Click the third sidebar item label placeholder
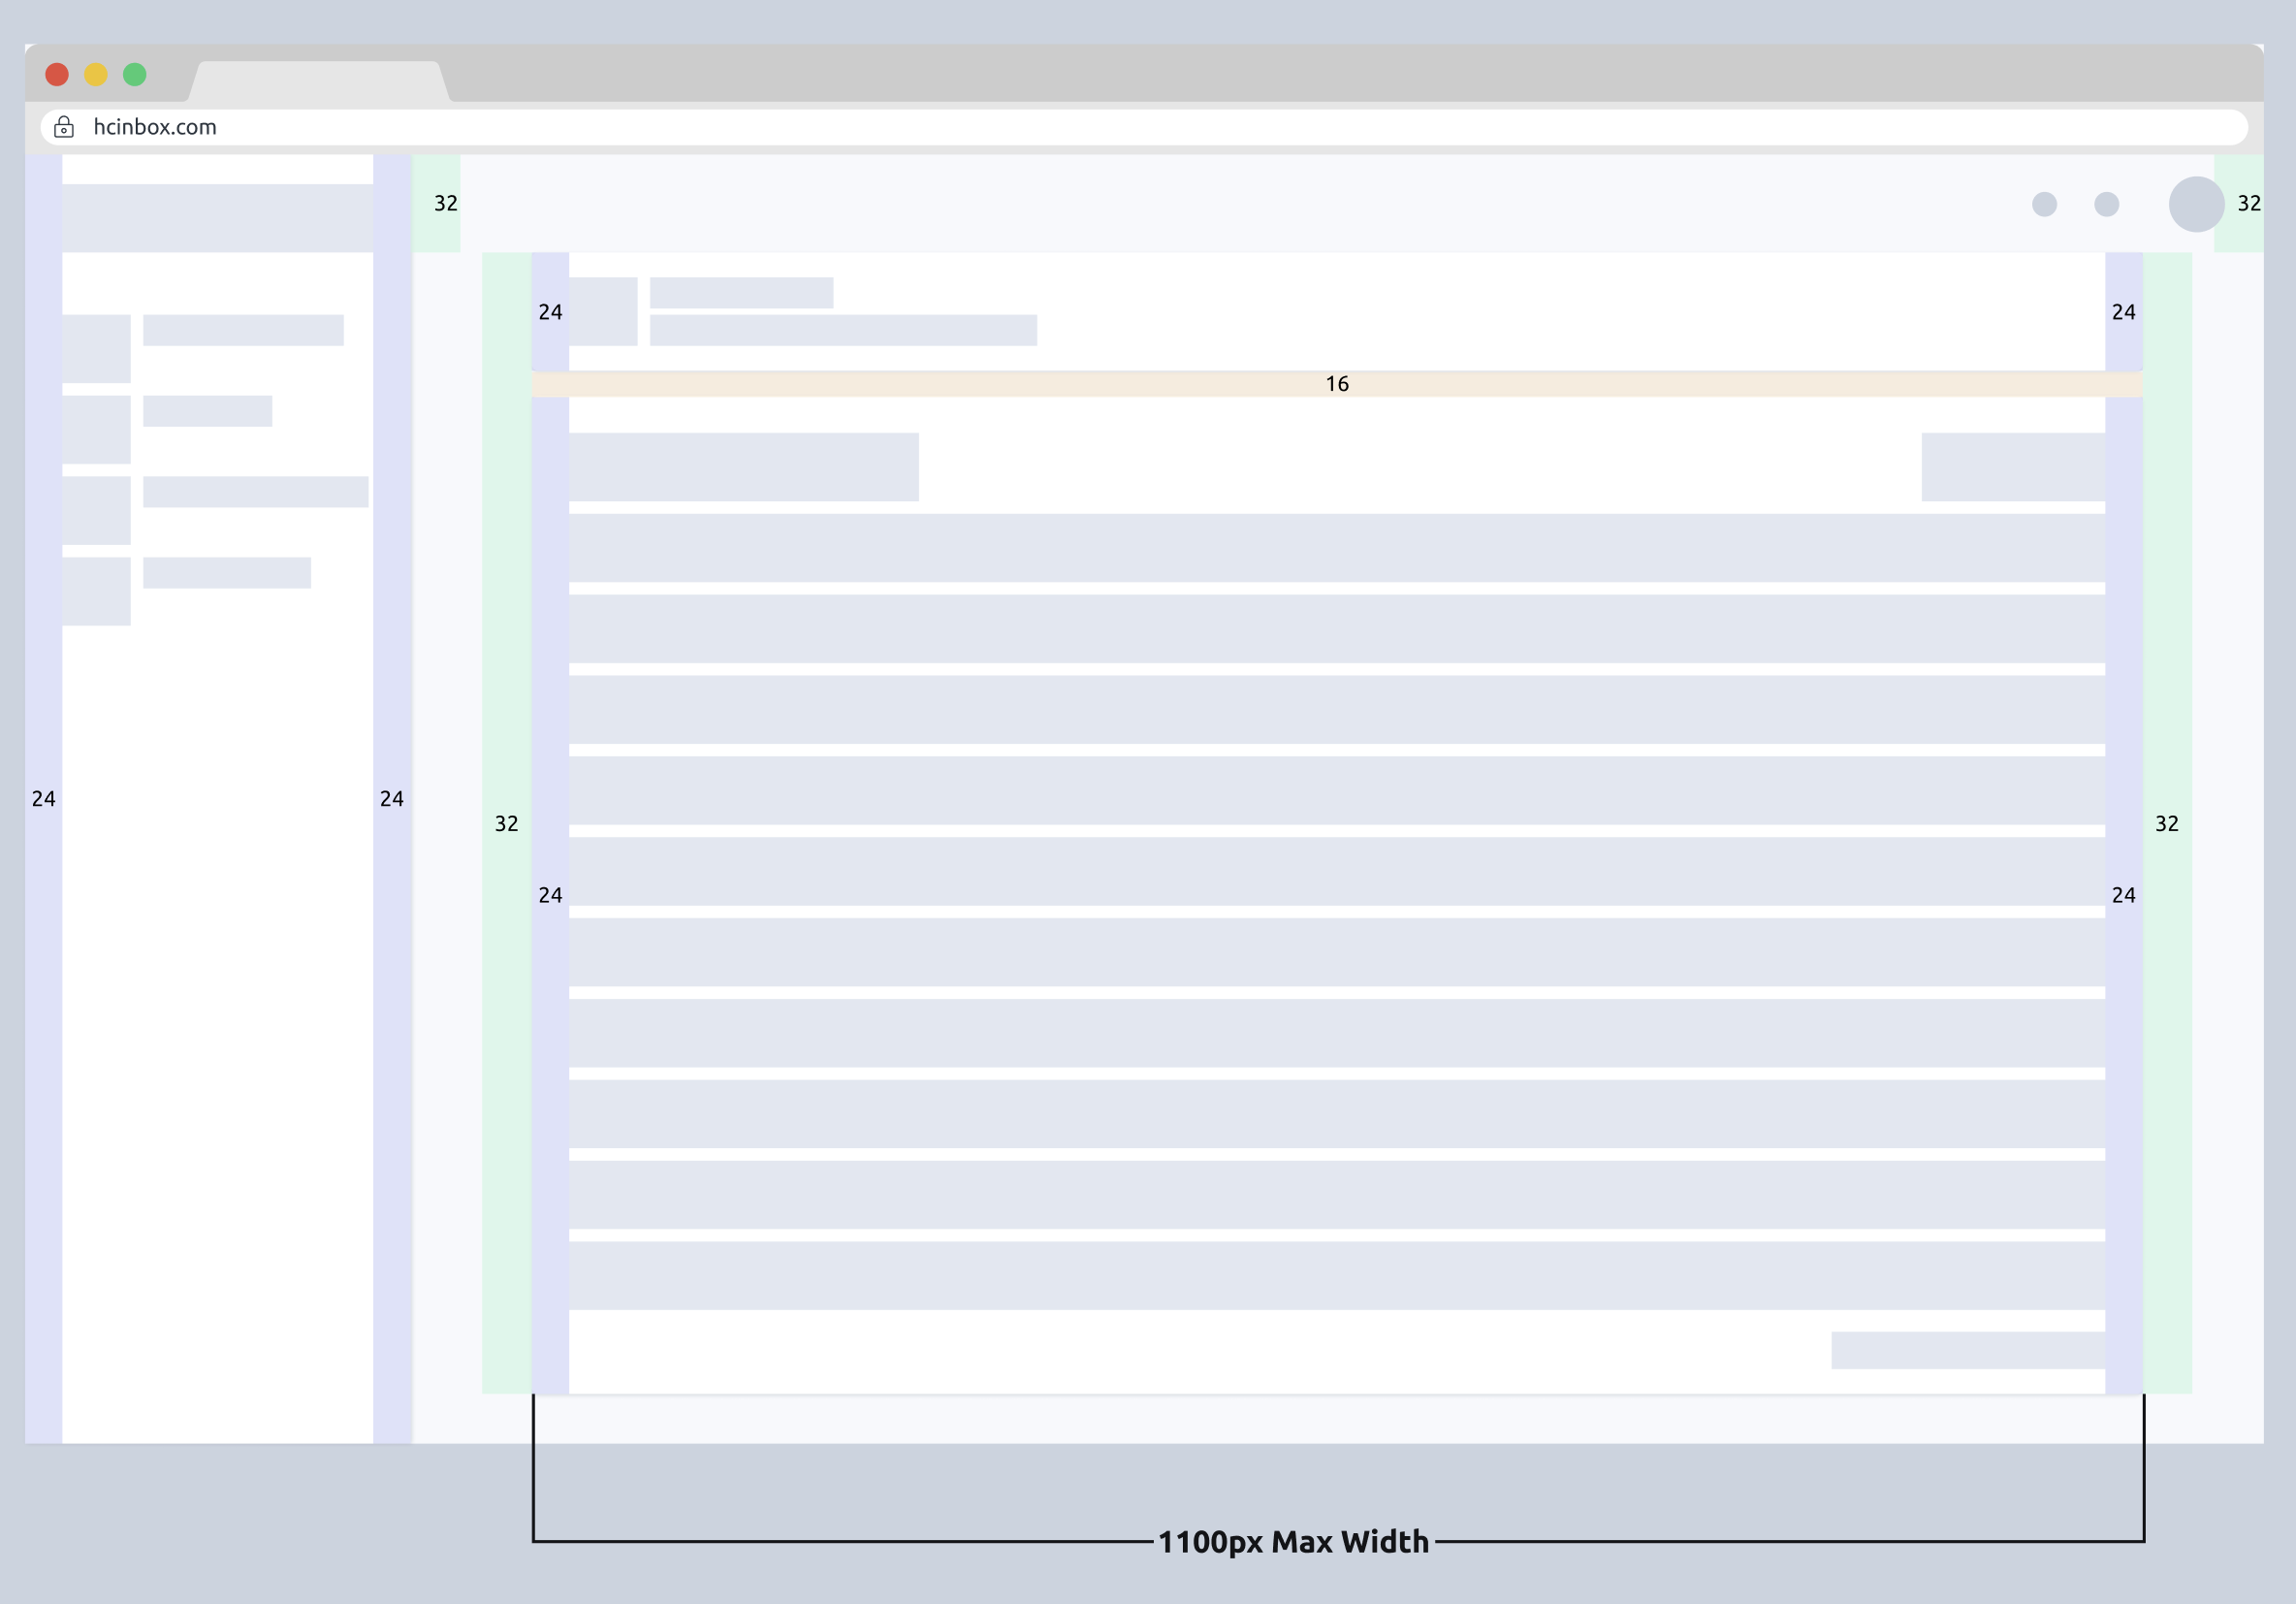Screen dimensions: 2296x1604 (255, 491)
